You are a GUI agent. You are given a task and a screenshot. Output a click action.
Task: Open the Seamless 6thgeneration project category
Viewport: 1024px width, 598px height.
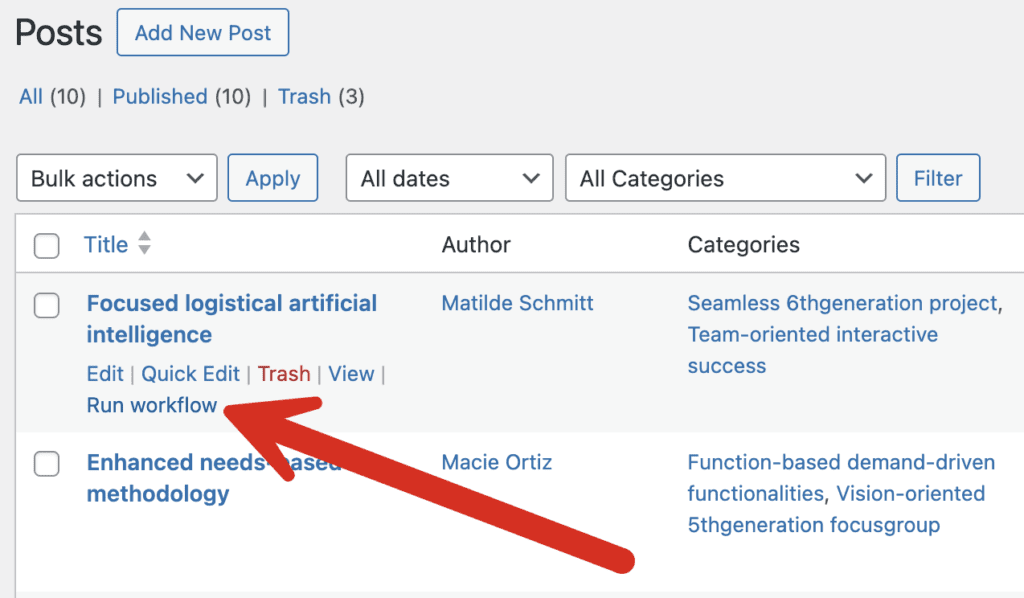tap(843, 303)
